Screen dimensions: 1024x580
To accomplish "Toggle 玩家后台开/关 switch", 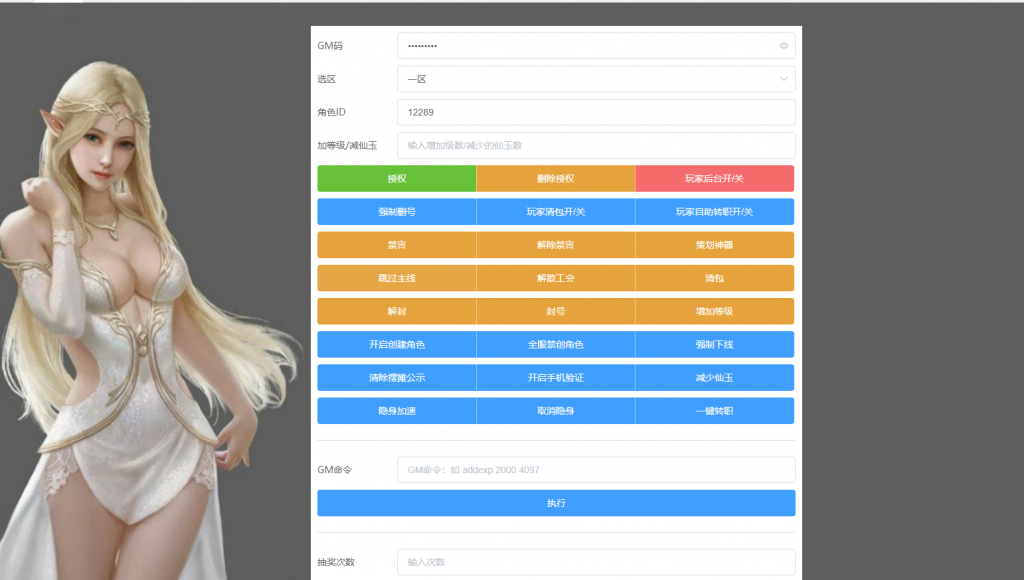I will [714, 178].
